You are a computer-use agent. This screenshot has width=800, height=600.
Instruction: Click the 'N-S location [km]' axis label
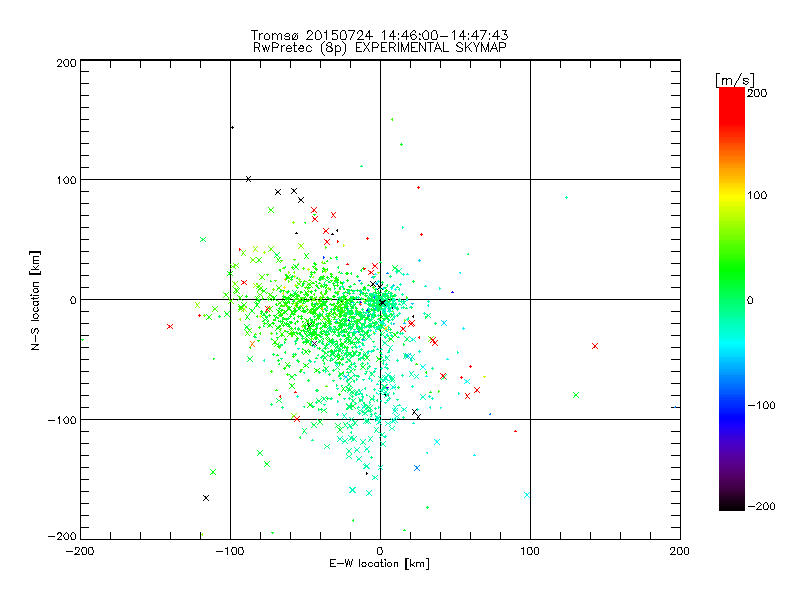click(x=35, y=301)
